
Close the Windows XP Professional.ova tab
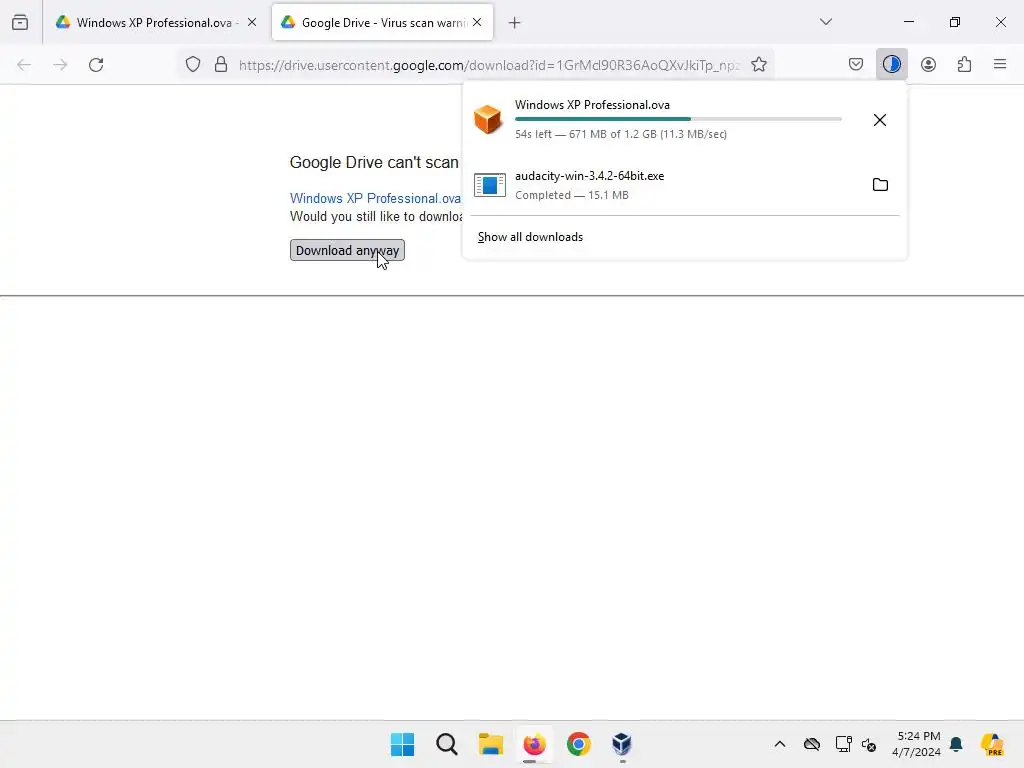252,23
